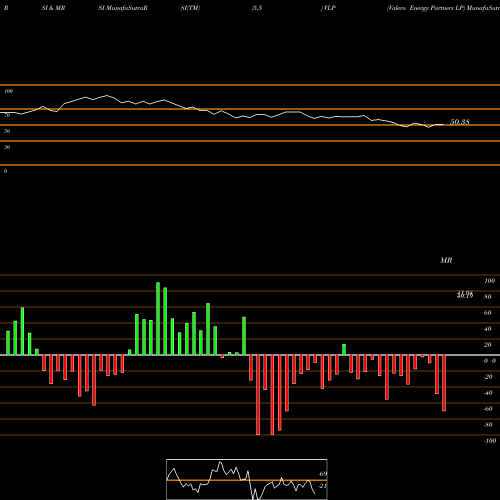Click the MR axis label 20
This screenshot has height=500, width=500.
pyautogui.click(x=488, y=345)
